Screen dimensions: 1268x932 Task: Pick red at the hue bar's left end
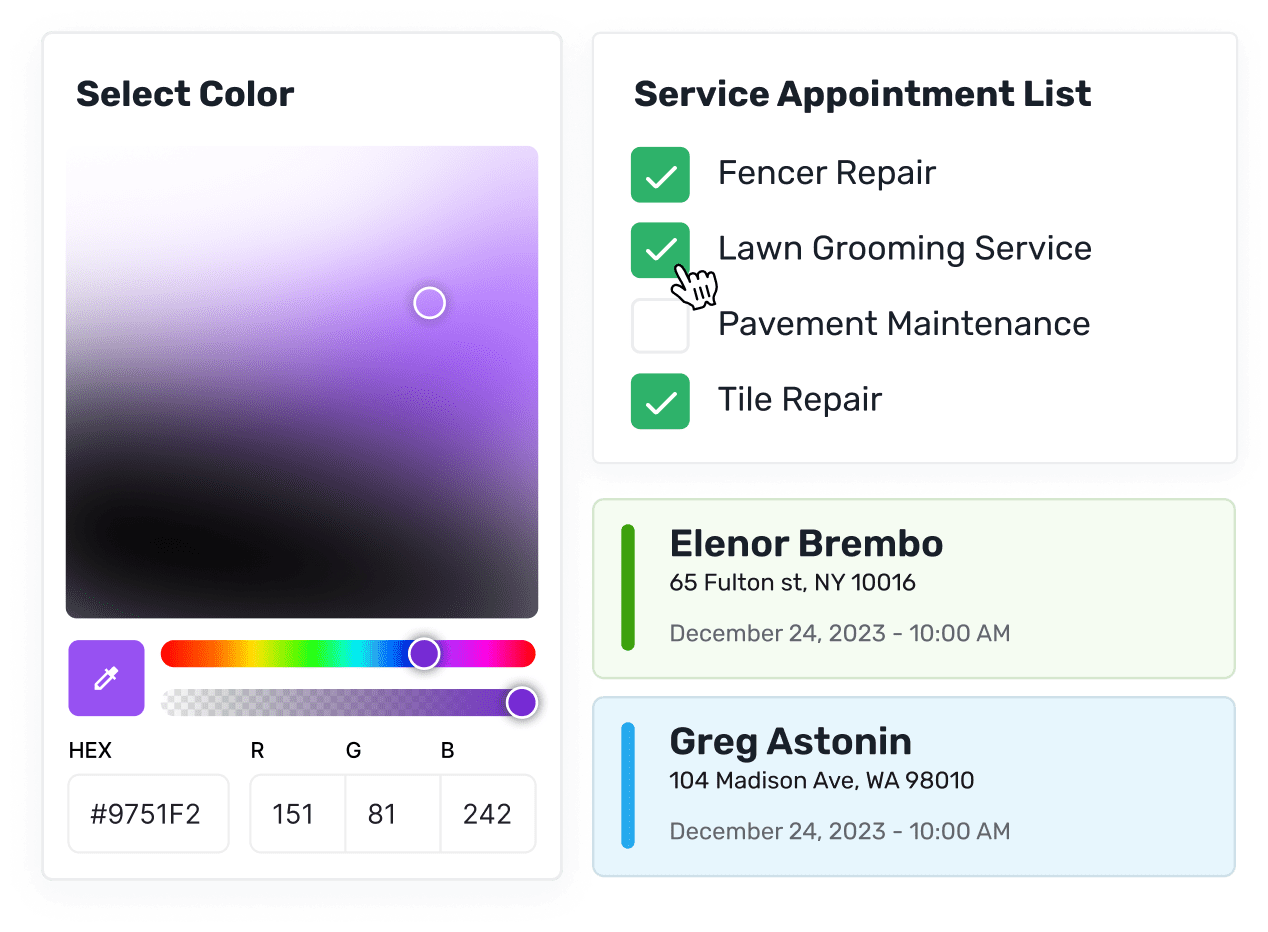click(172, 654)
